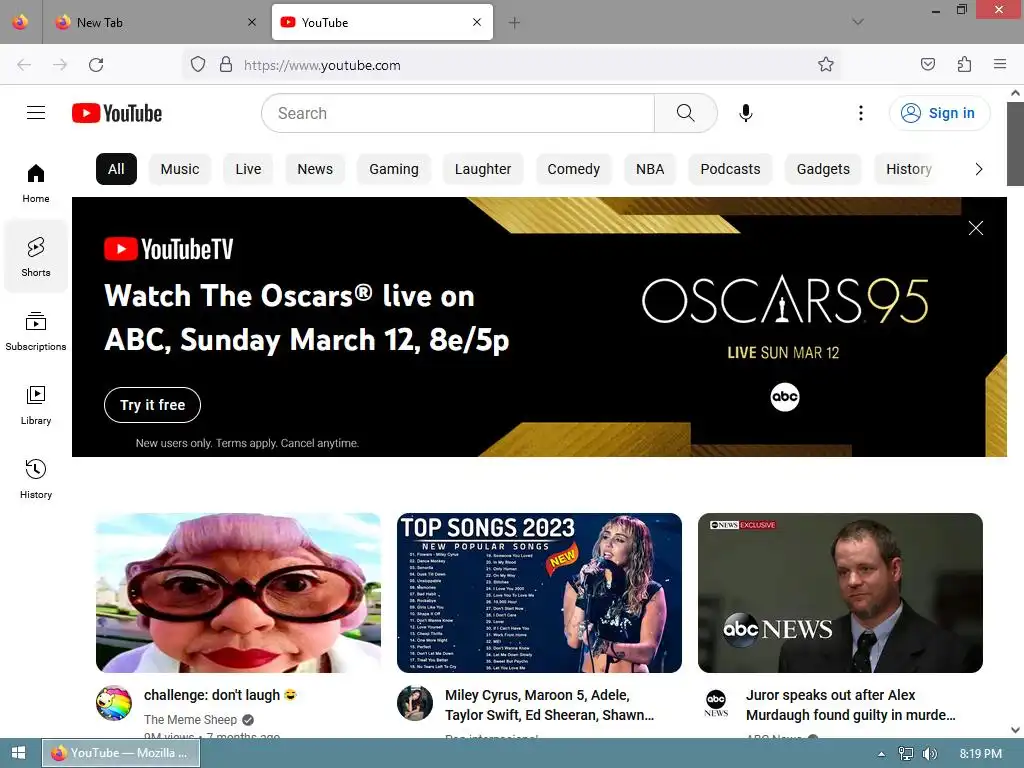Open the Miley Cyrus, Maroon 5 video title

tap(549, 705)
